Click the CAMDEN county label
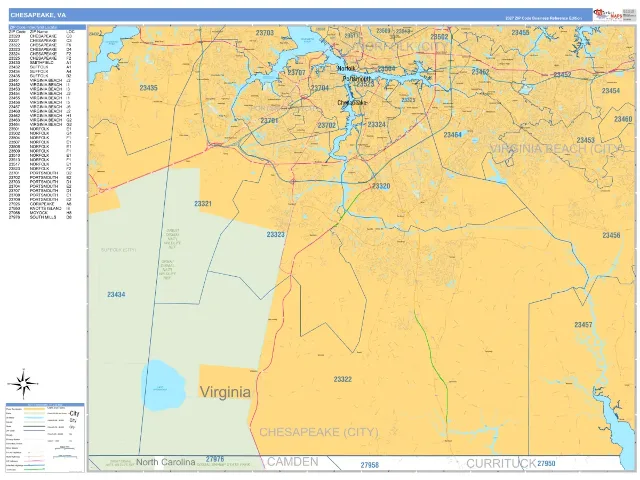This screenshot has width=640, height=480. (293, 462)
